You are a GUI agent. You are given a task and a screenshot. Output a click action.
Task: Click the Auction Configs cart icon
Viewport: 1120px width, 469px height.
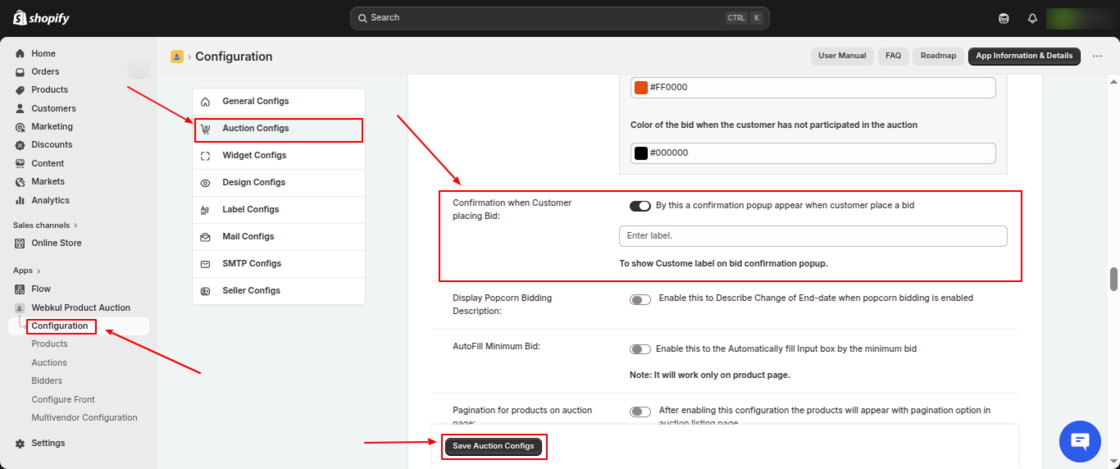(x=206, y=129)
